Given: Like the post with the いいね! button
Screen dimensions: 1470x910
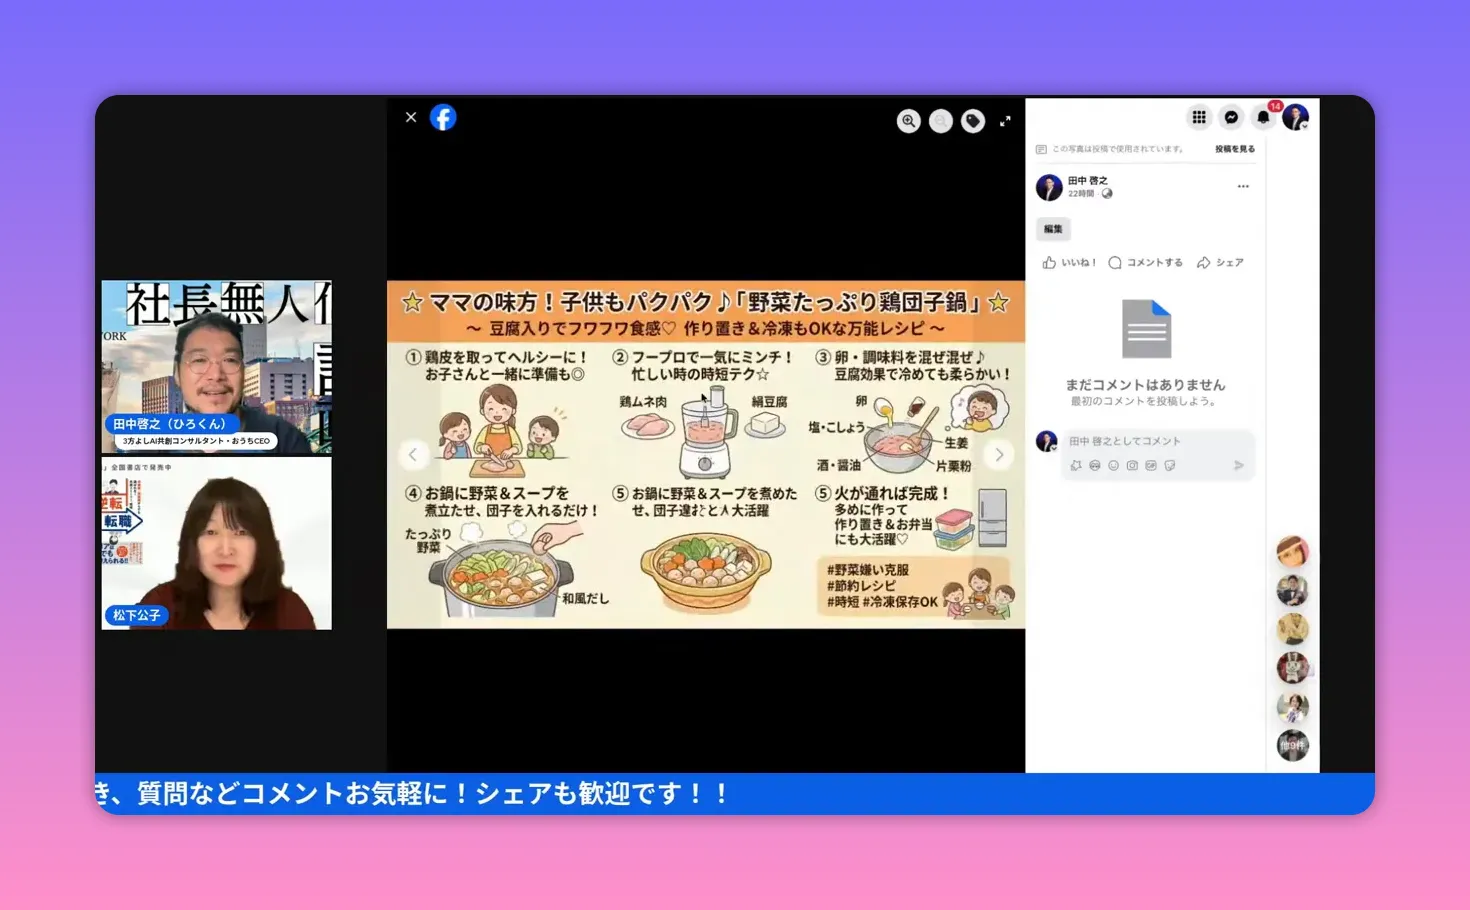Looking at the screenshot, I should coord(1068,262).
